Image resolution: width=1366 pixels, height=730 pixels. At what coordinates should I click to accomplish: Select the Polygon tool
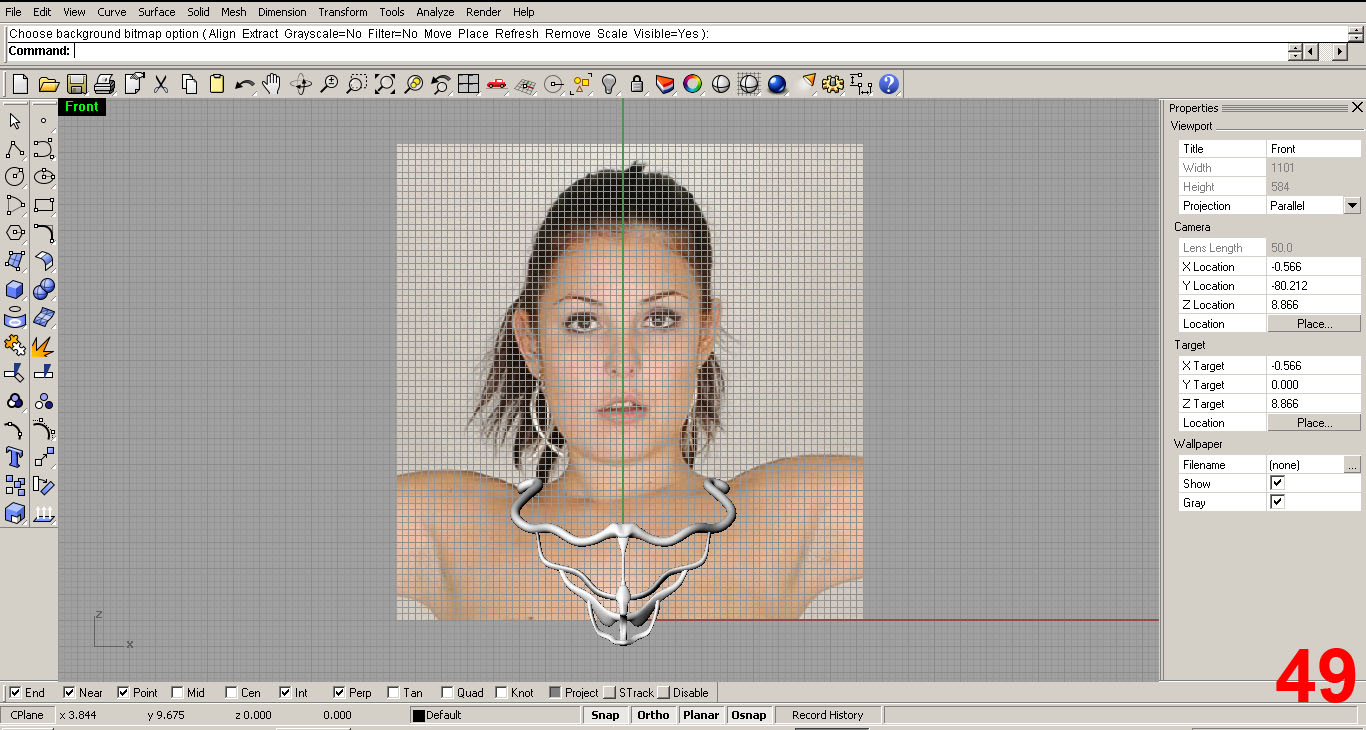[15, 233]
